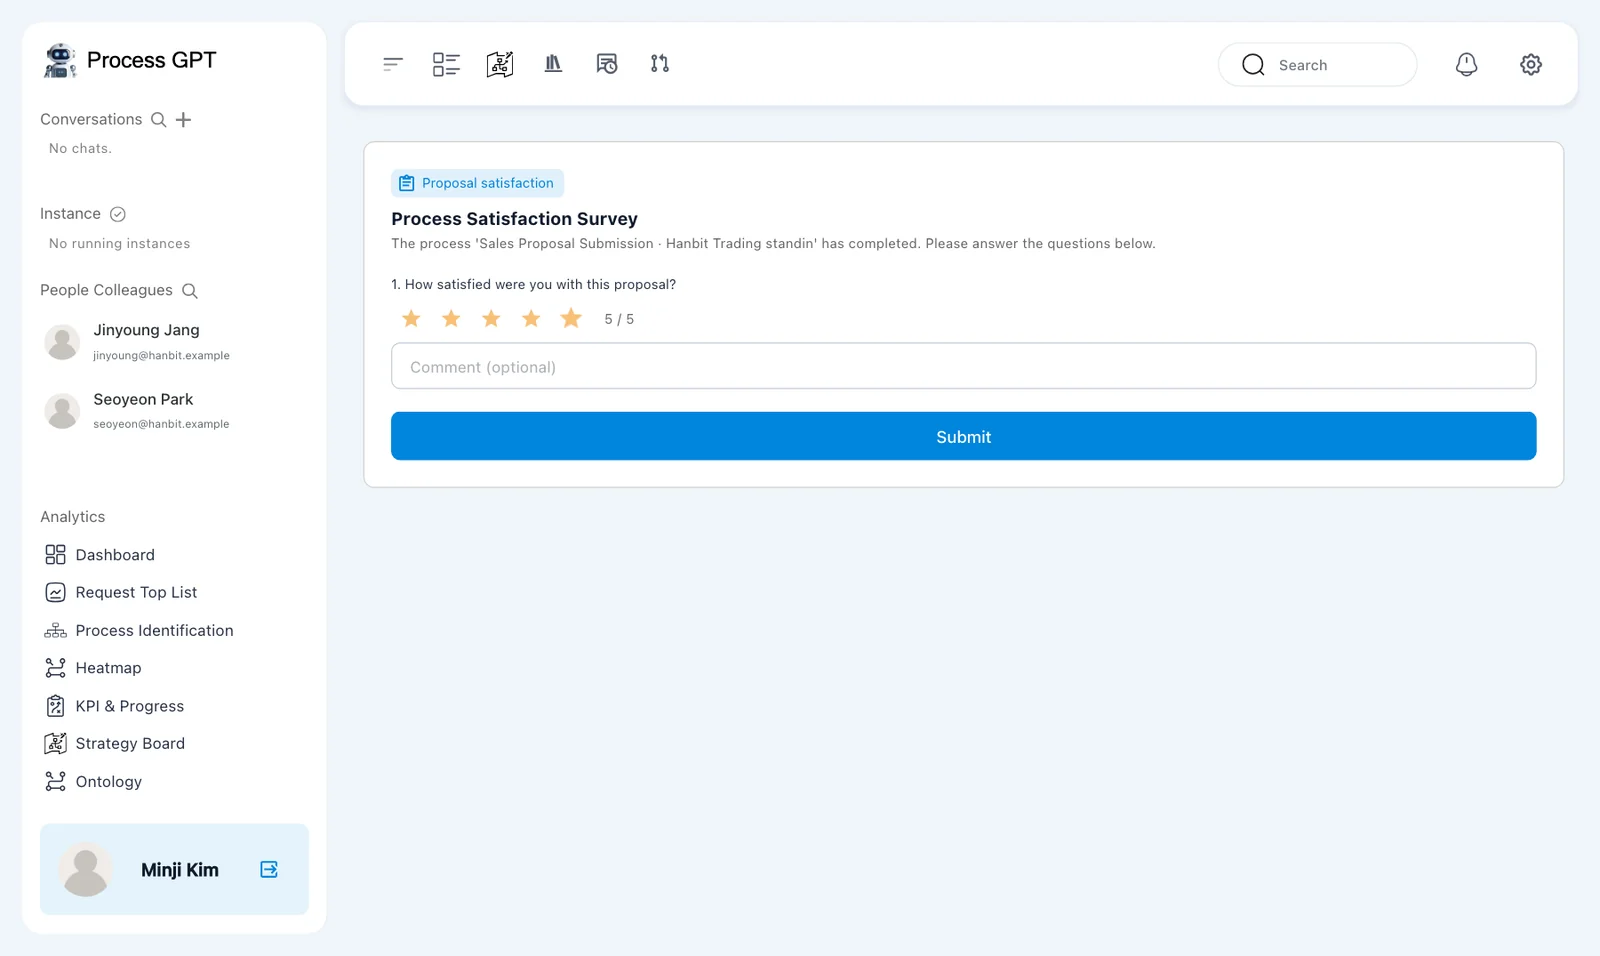Log out using icon beside Minji Kim
The height and width of the screenshot is (956, 1600).
coord(269,869)
